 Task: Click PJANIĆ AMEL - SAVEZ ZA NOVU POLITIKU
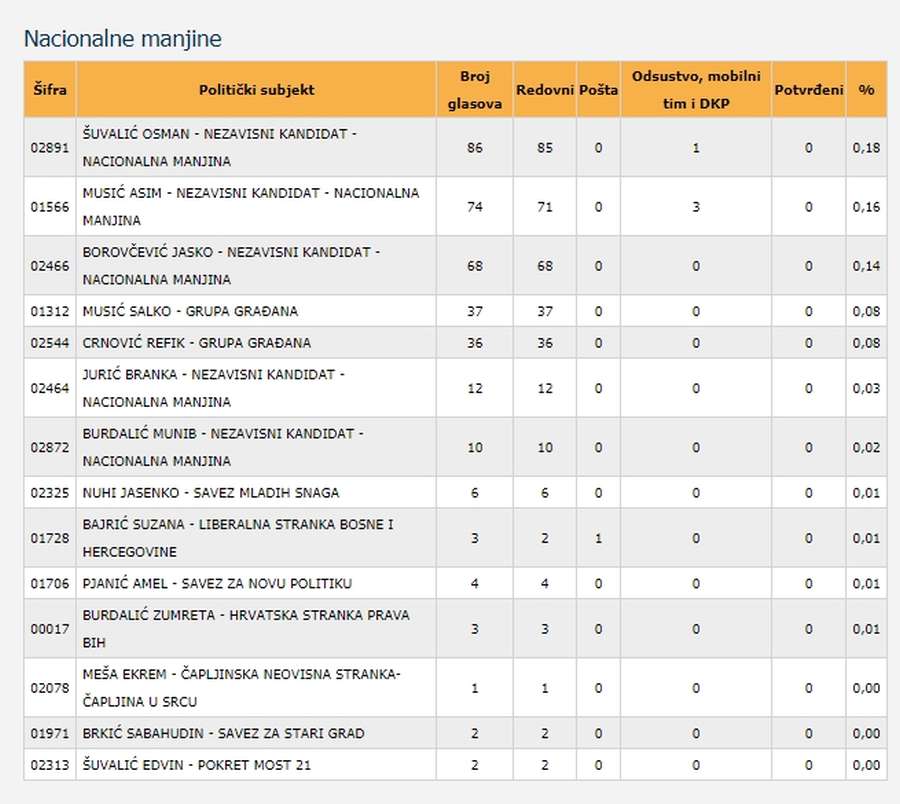coord(217,583)
